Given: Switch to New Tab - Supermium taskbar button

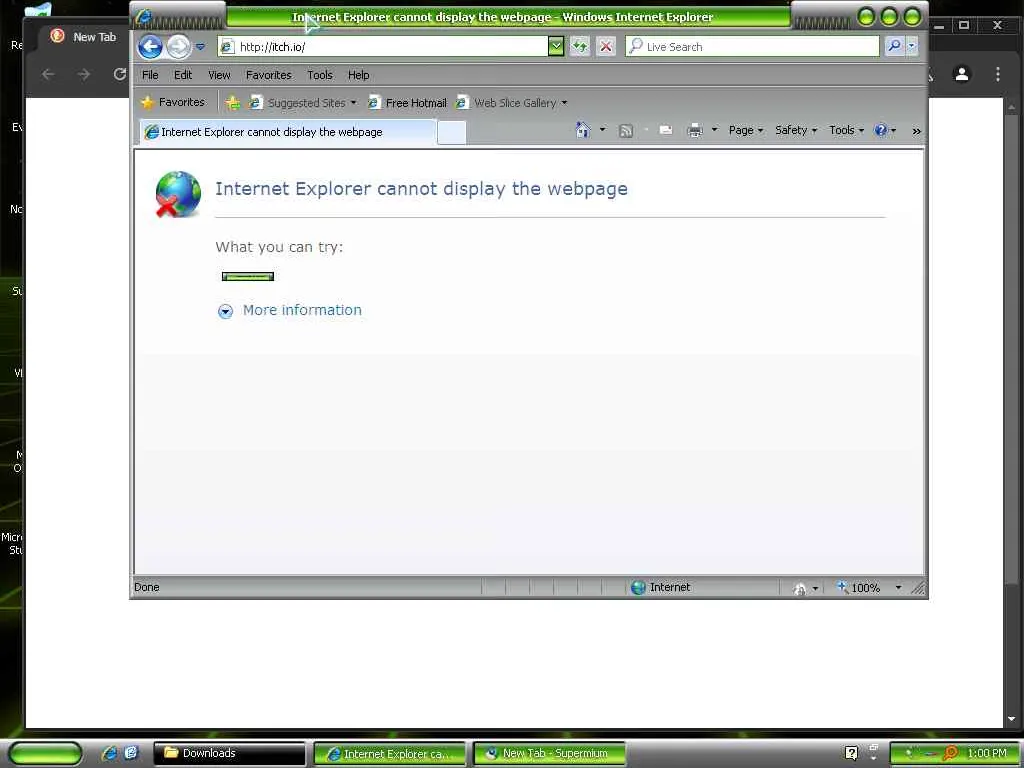Looking at the screenshot, I should (549, 753).
